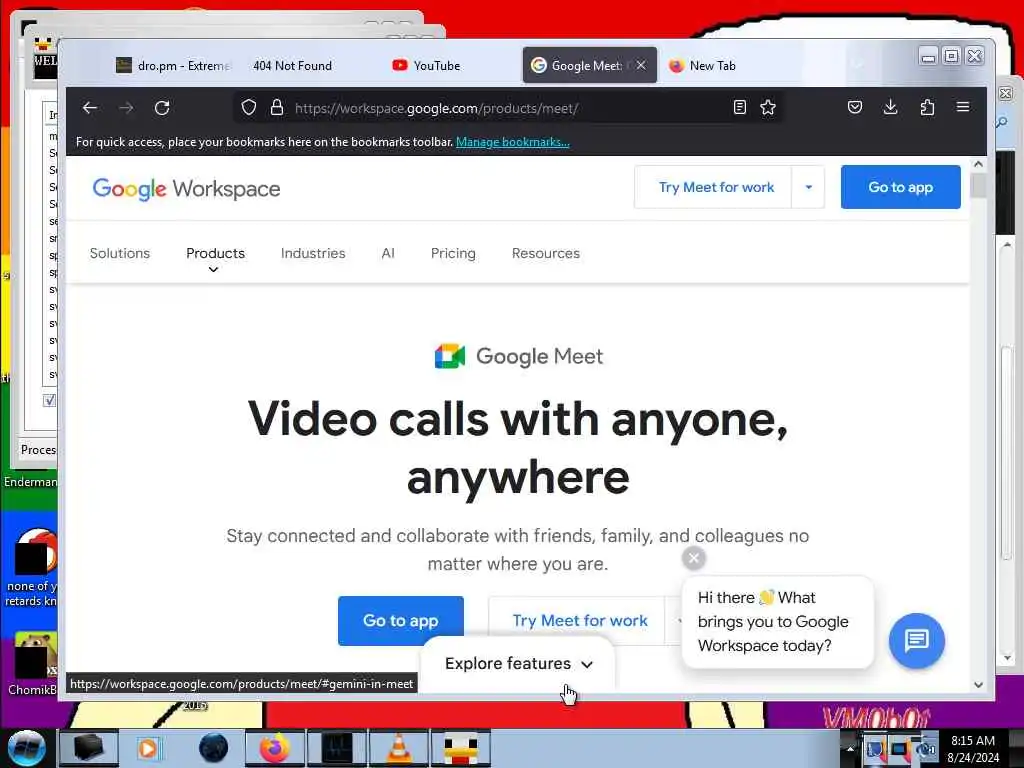Screen dimensions: 1024x768
Task: Open the Industries nav menu
Action: [313, 253]
